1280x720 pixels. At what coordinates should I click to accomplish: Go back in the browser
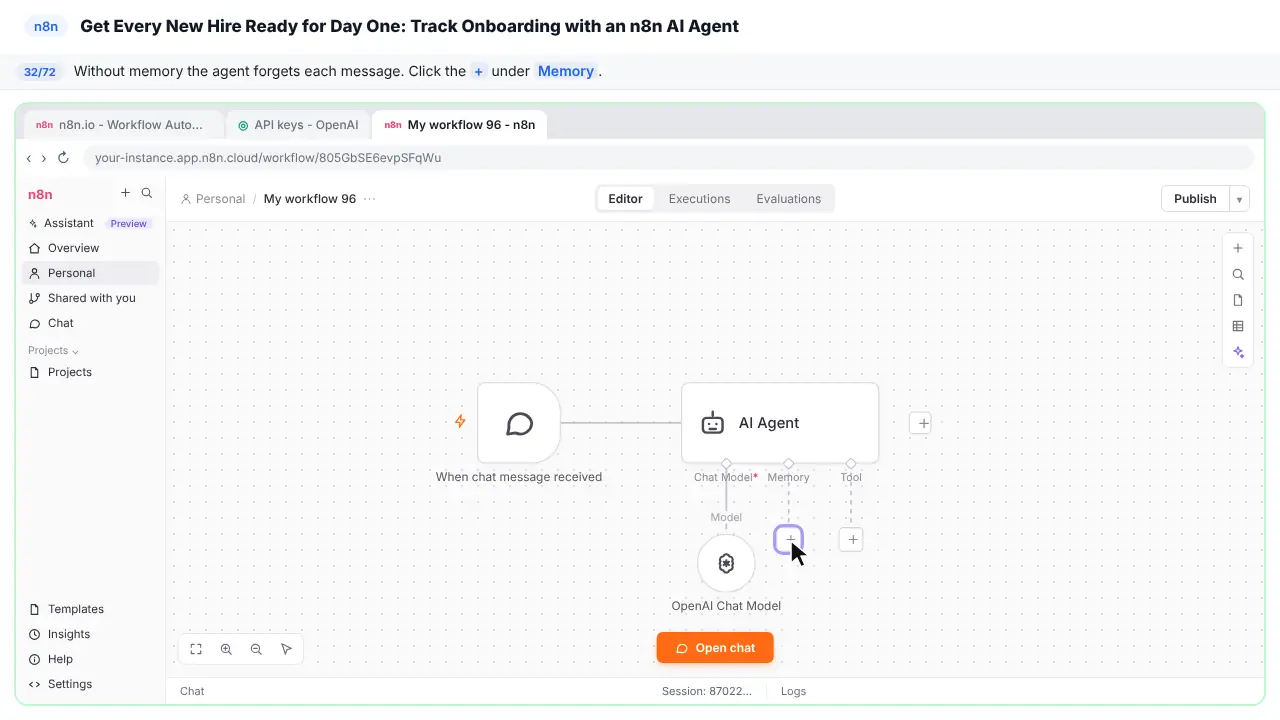(29, 158)
